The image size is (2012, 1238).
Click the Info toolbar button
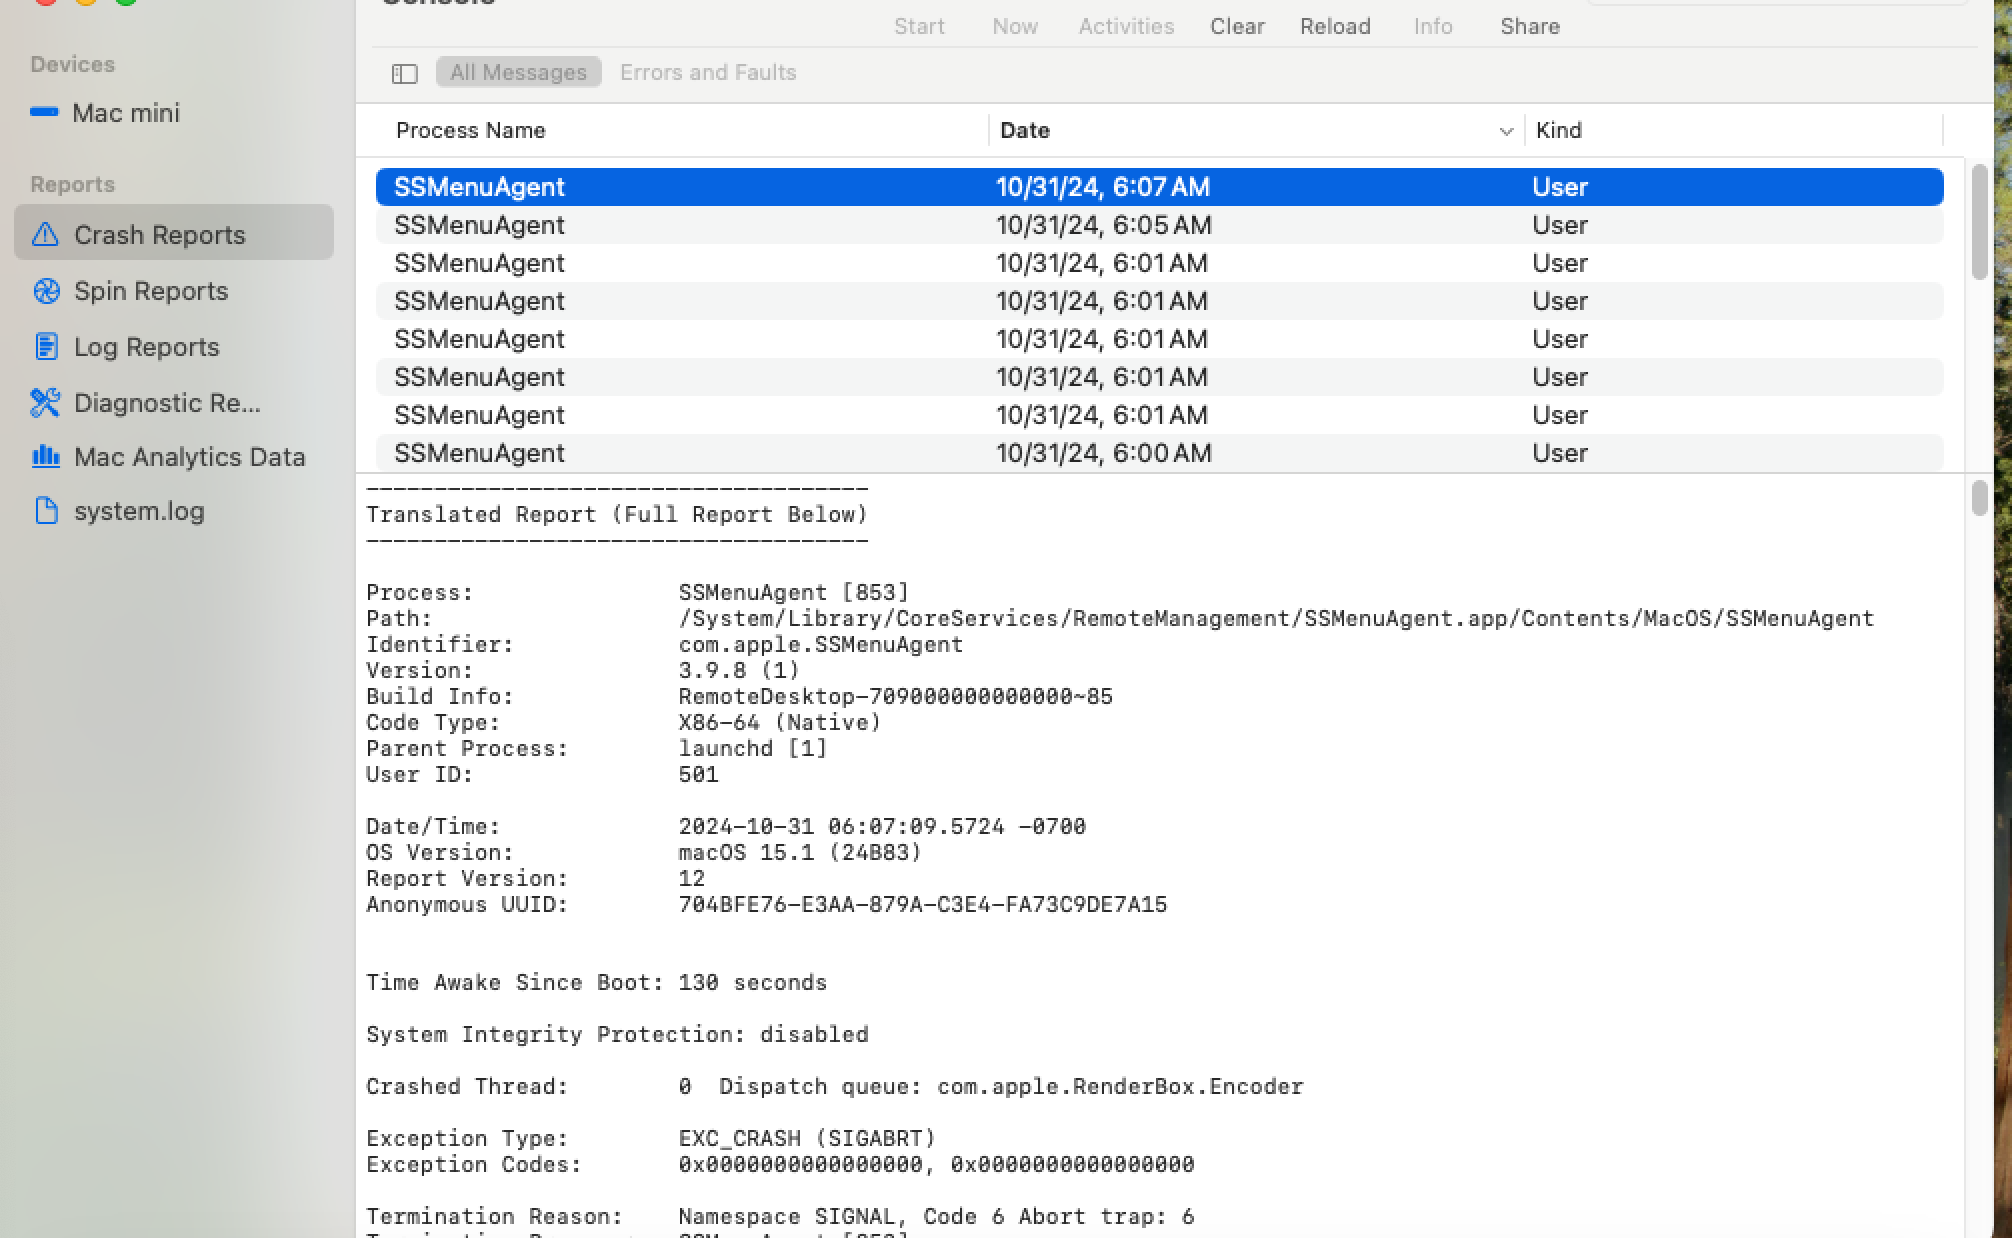tap(1433, 27)
